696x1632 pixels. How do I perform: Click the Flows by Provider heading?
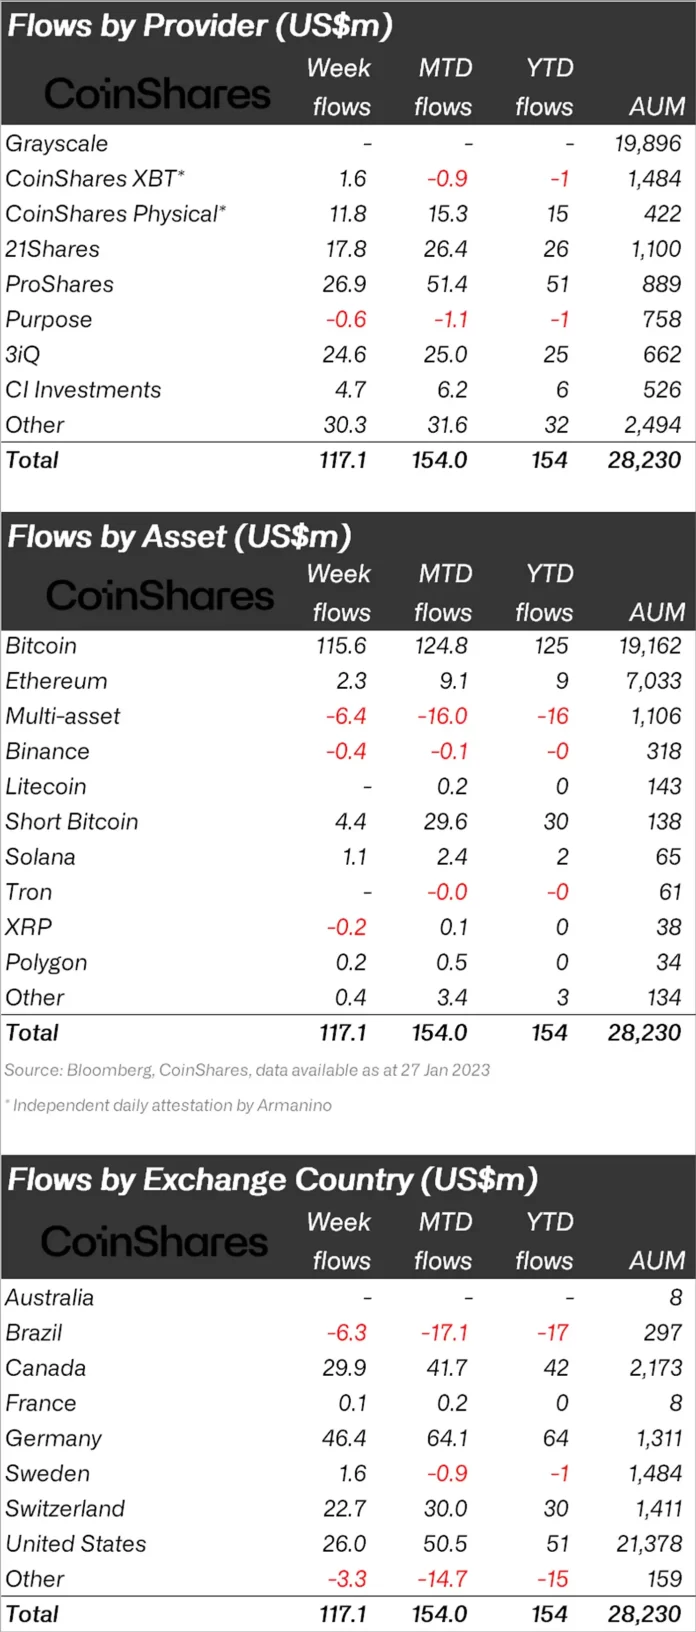pos(200,25)
